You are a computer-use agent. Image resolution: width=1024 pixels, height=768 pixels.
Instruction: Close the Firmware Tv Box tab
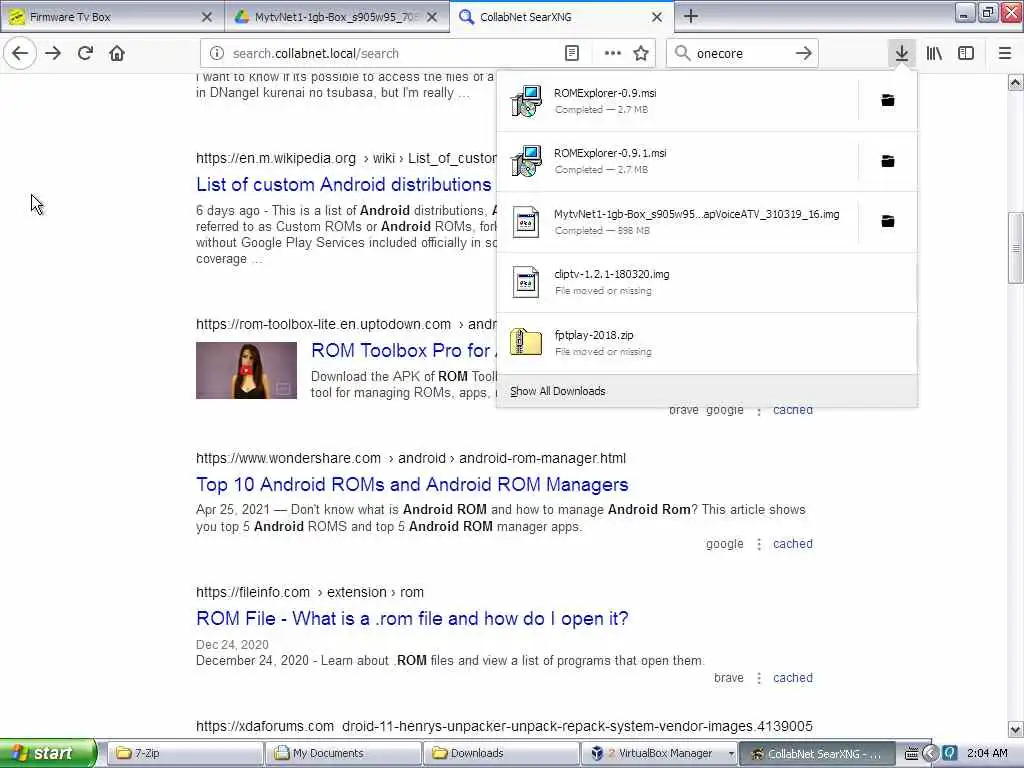pyautogui.click(x=207, y=17)
